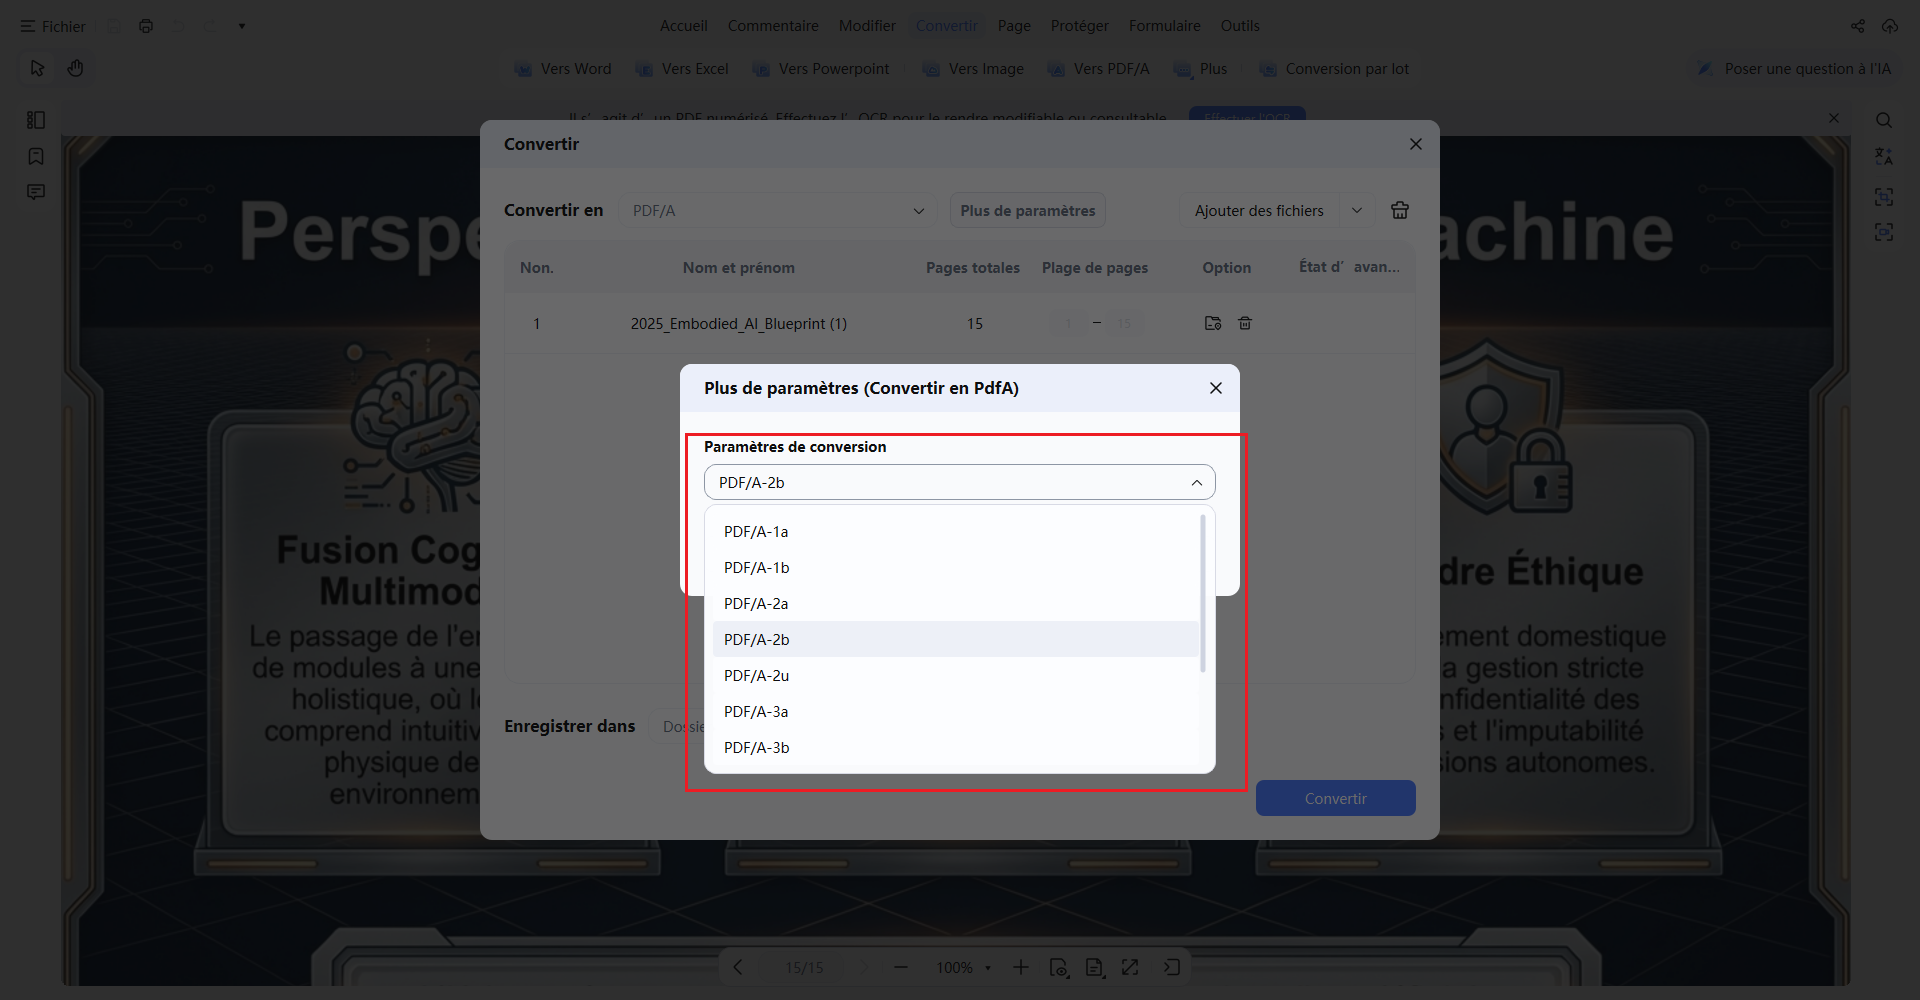Image resolution: width=1920 pixels, height=1000 pixels.
Task: Click the screen capture icon below crop
Action: tap(1884, 232)
